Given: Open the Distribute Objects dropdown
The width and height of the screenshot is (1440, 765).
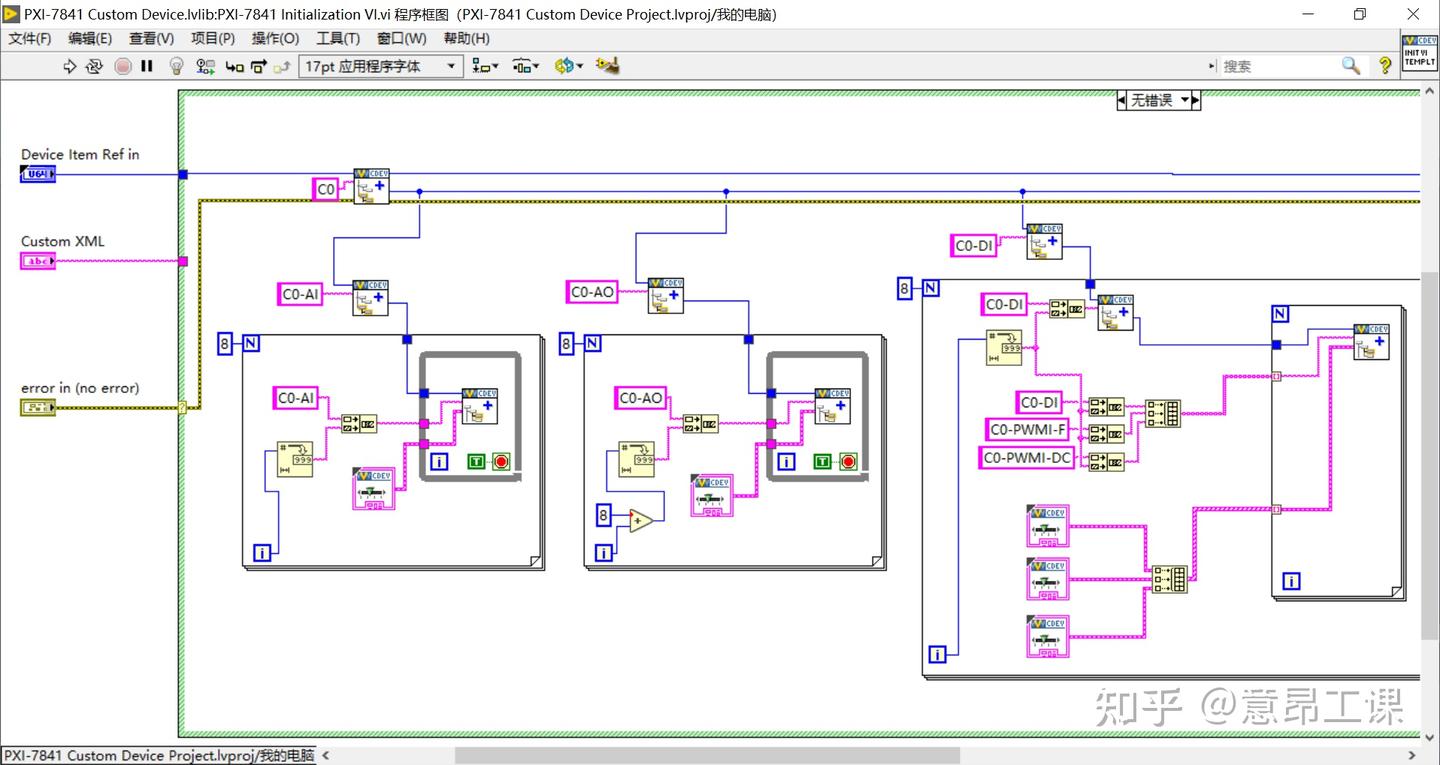Looking at the screenshot, I should click(526, 66).
